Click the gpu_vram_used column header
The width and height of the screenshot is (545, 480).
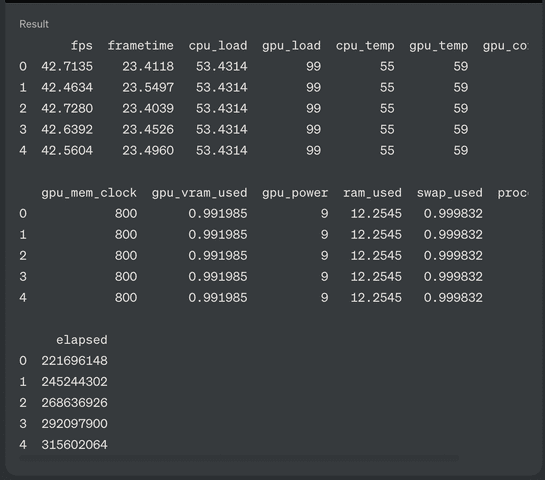[200, 193]
